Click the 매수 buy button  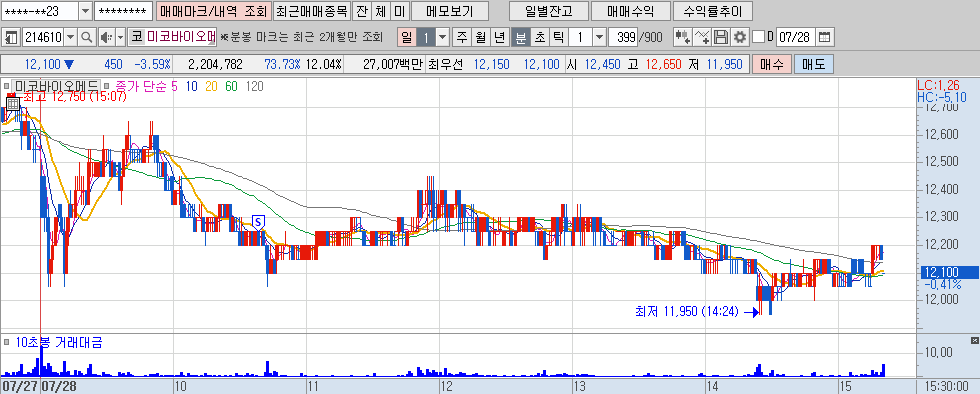(x=772, y=64)
